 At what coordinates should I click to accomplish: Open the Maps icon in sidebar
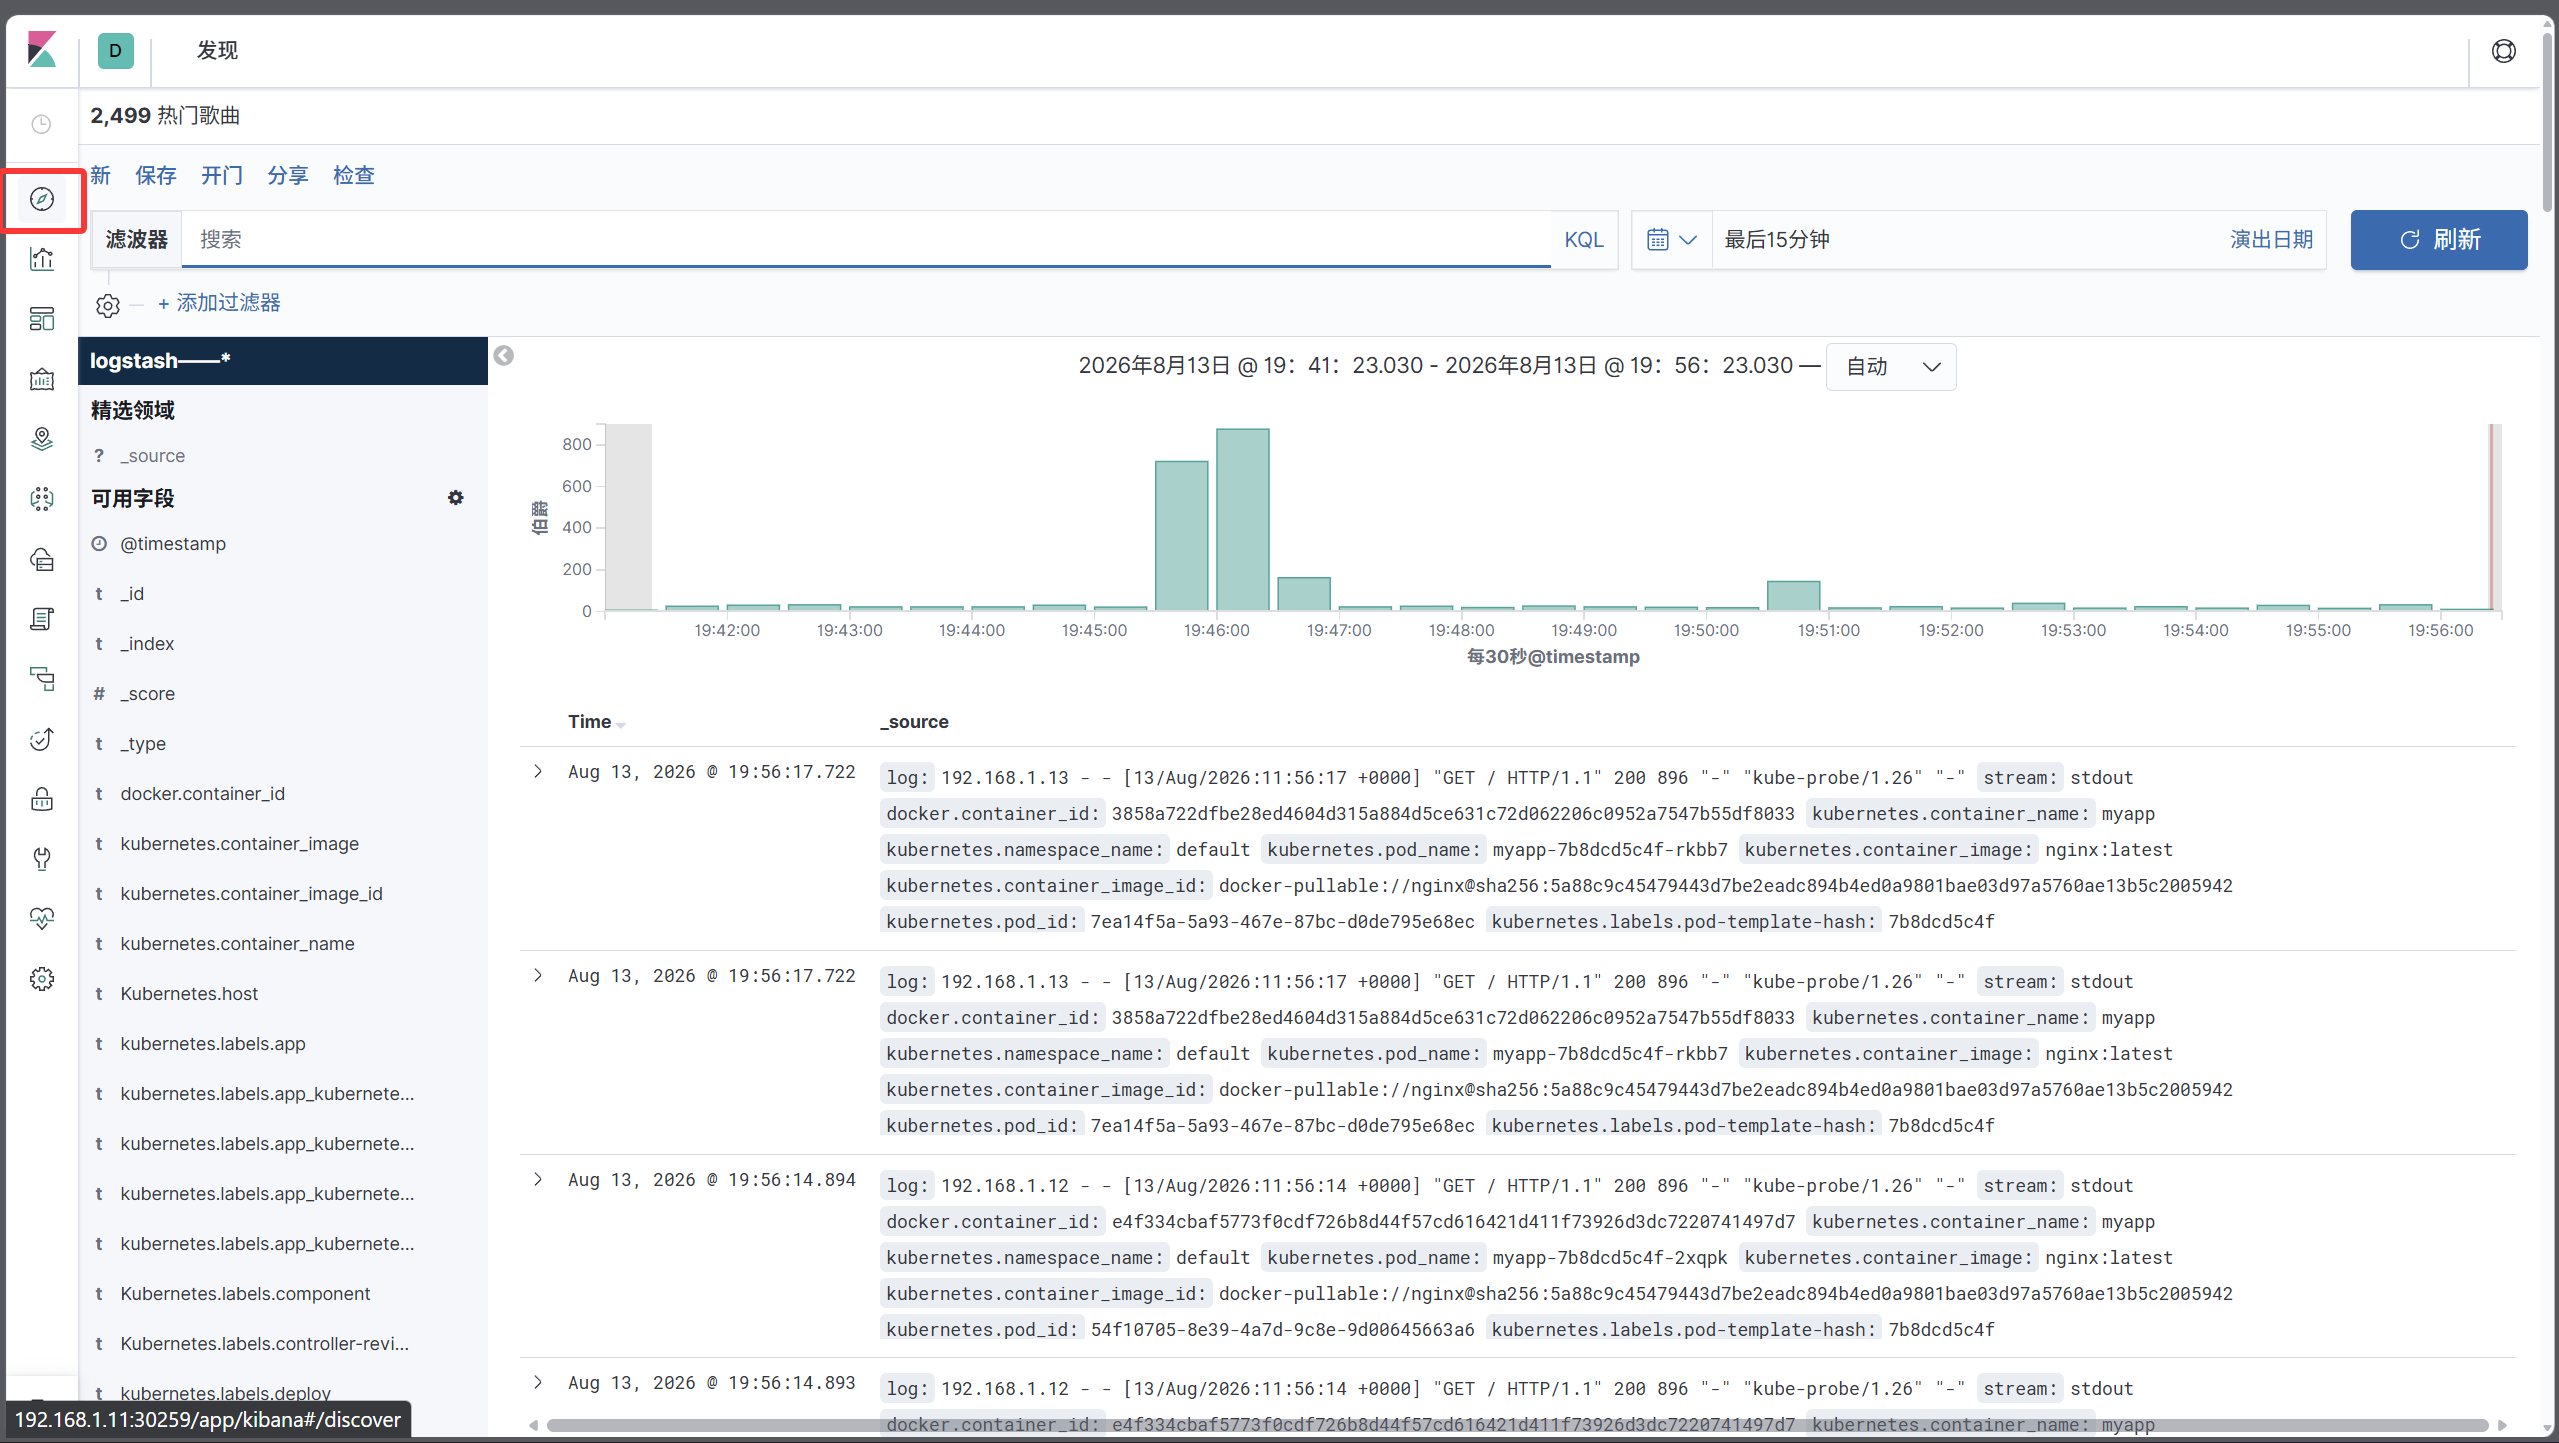point(42,439)
